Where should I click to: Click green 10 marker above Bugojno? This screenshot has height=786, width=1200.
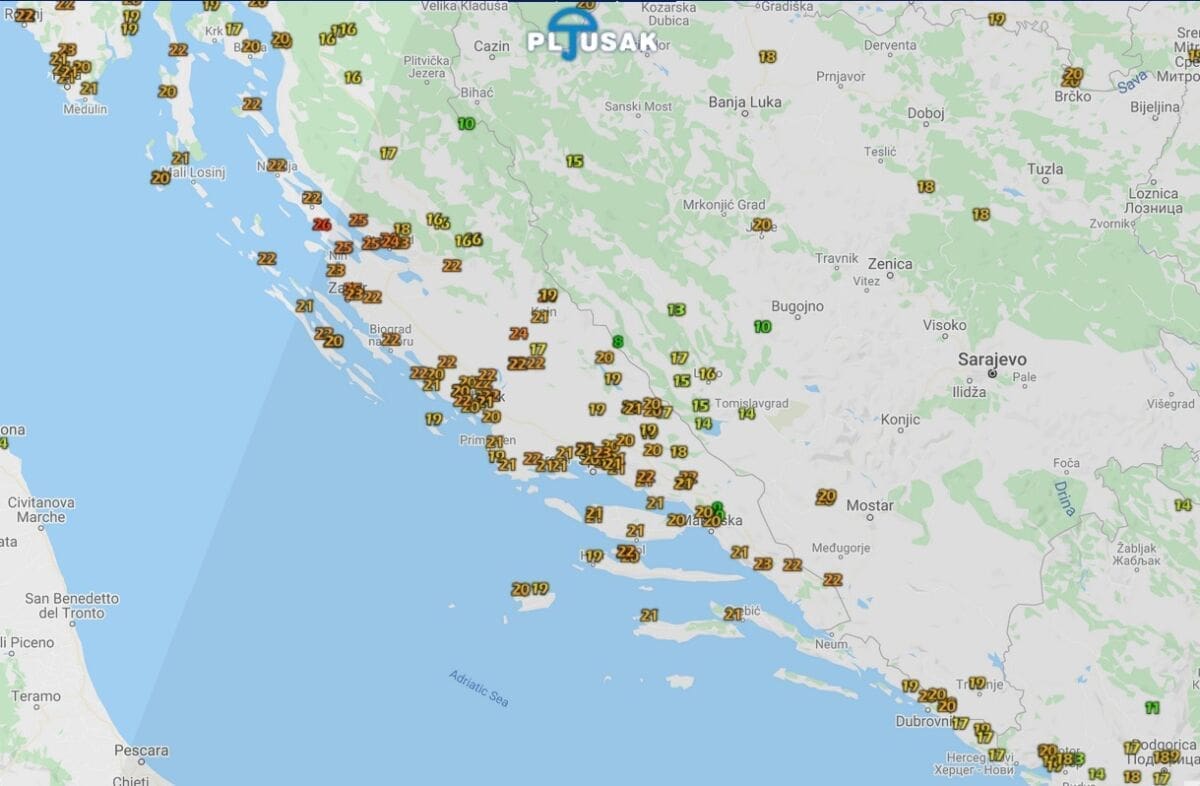tap(763, 327)
